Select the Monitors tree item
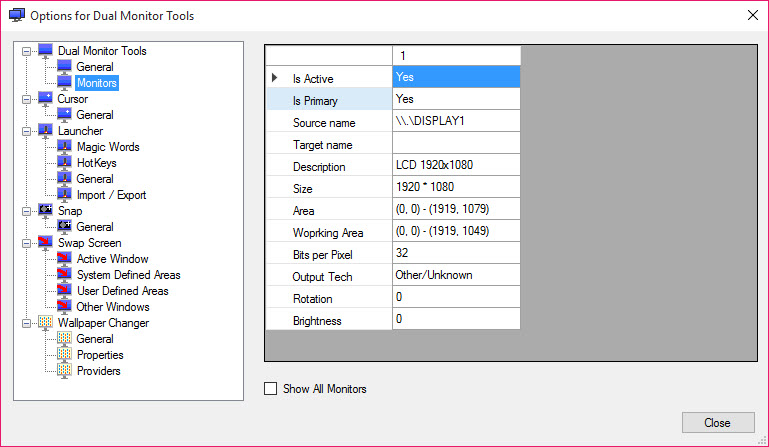Screen dimensions: 769x447 [x=97, y=83]
